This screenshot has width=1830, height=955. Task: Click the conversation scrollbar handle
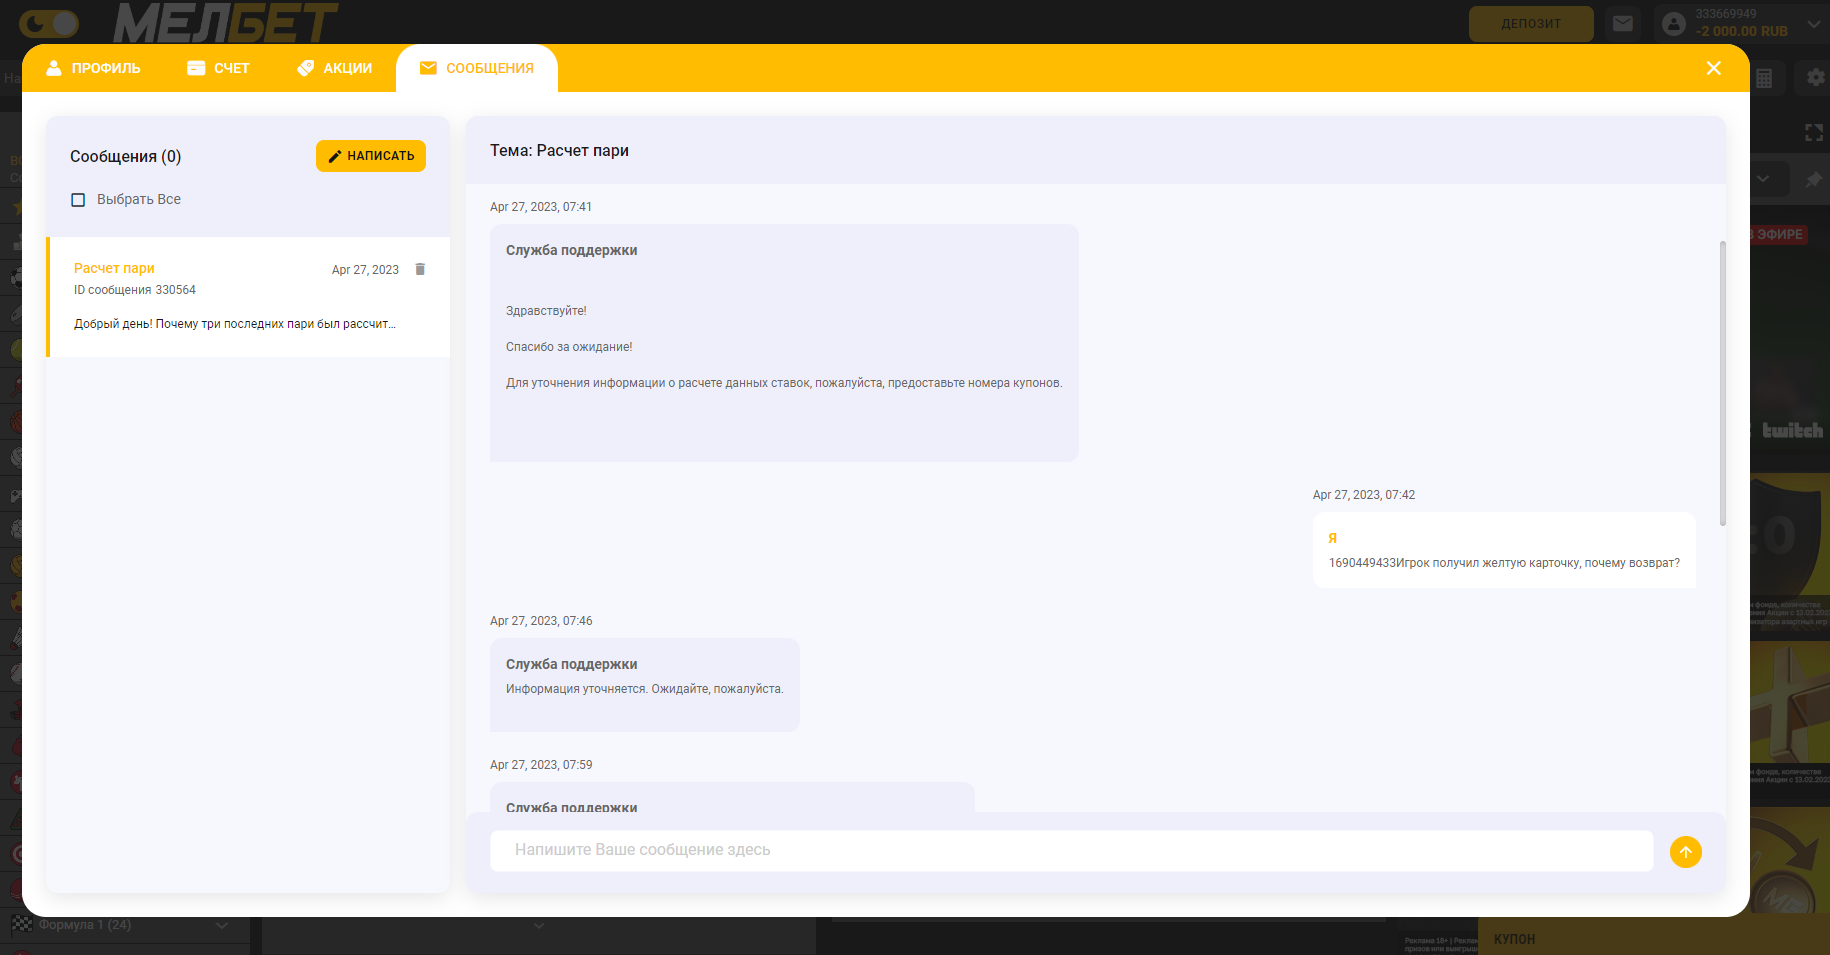pos(1722,382)
